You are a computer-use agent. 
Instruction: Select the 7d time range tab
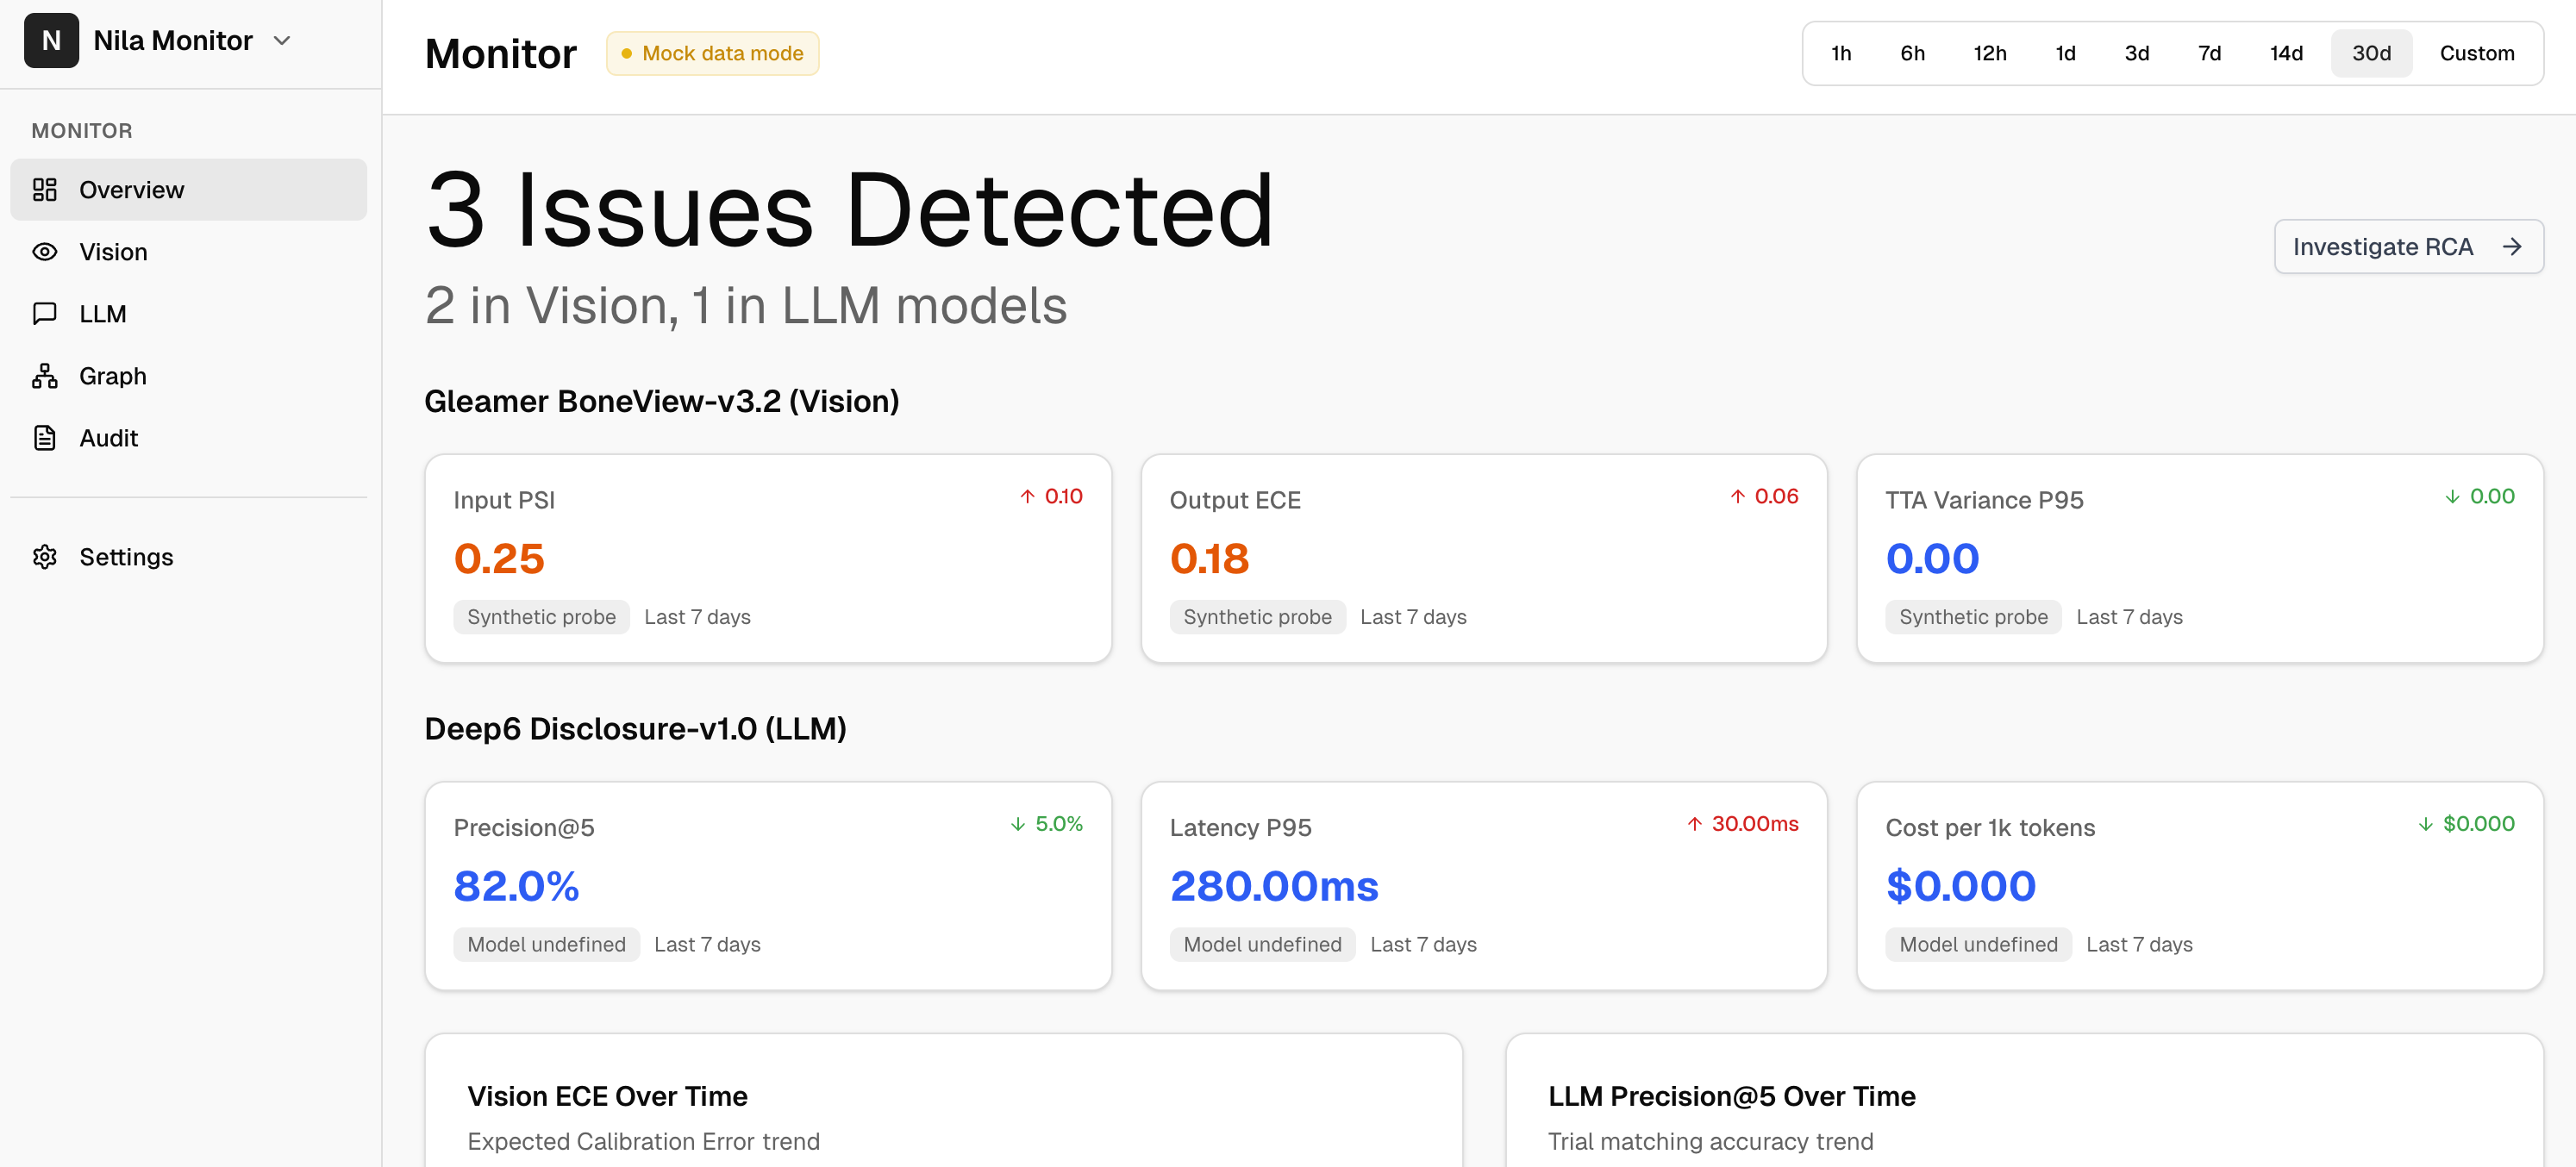[x=2209, y=53]
